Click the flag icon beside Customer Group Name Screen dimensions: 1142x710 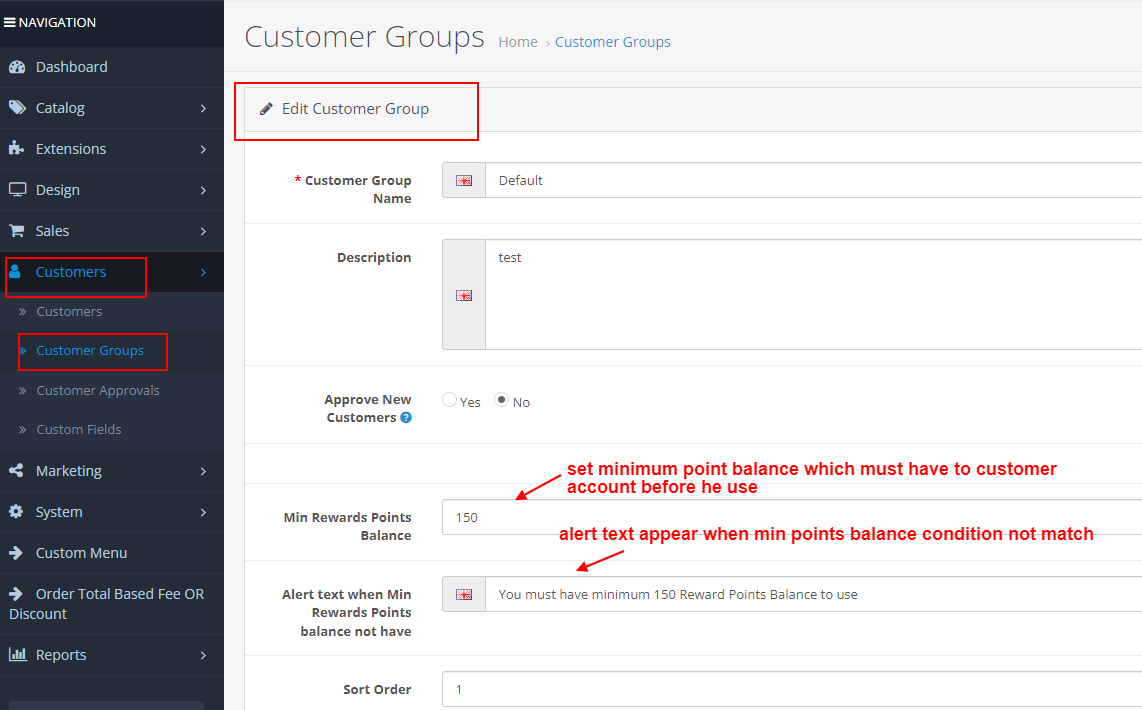(x=463, y=180)
